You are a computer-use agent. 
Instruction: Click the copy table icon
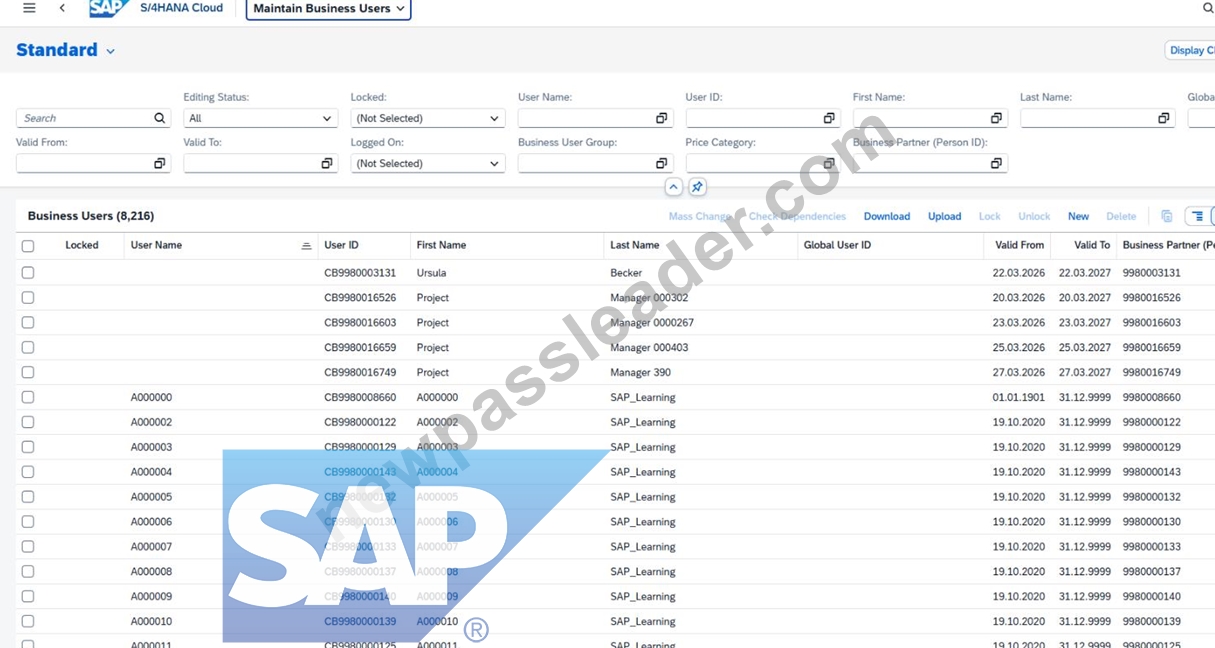(1166, 216)
